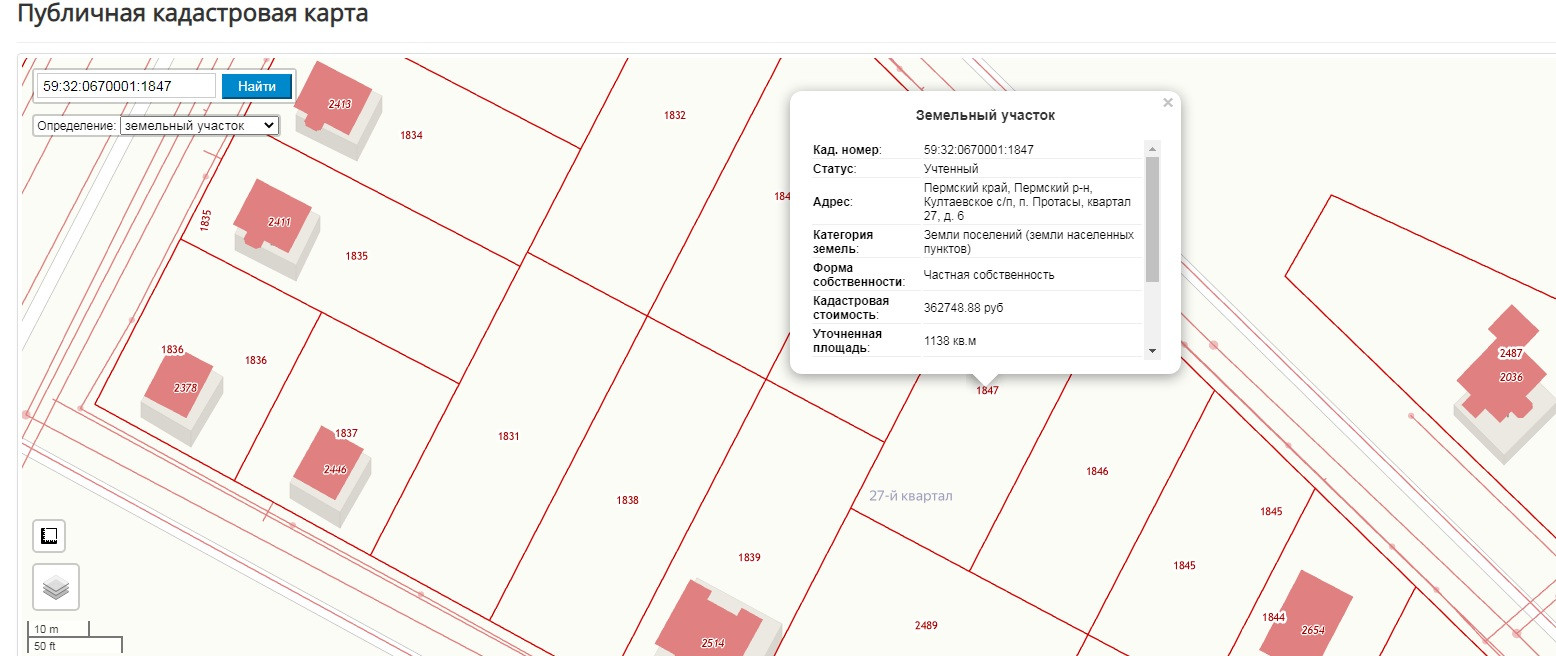Viewport: 1556px width, 656px height.
Task: Click the Найти search button
Action: (256, 86)
